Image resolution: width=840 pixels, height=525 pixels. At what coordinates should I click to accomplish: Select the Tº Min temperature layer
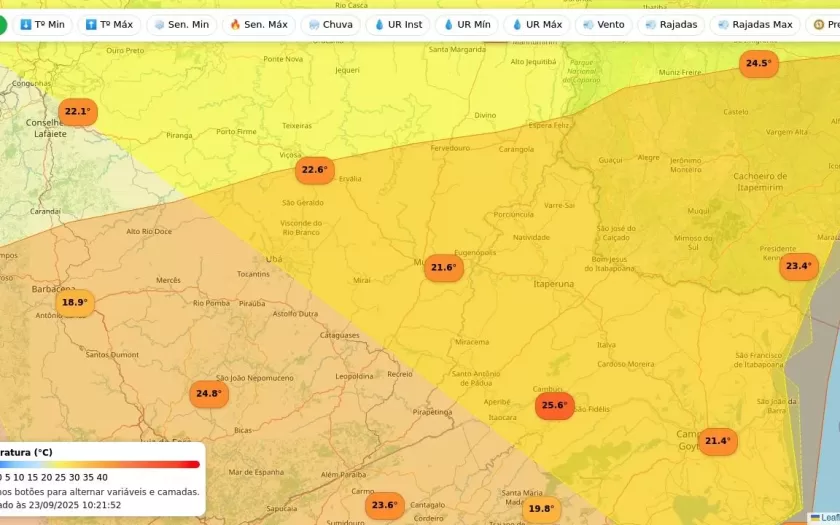click(40, 24)
